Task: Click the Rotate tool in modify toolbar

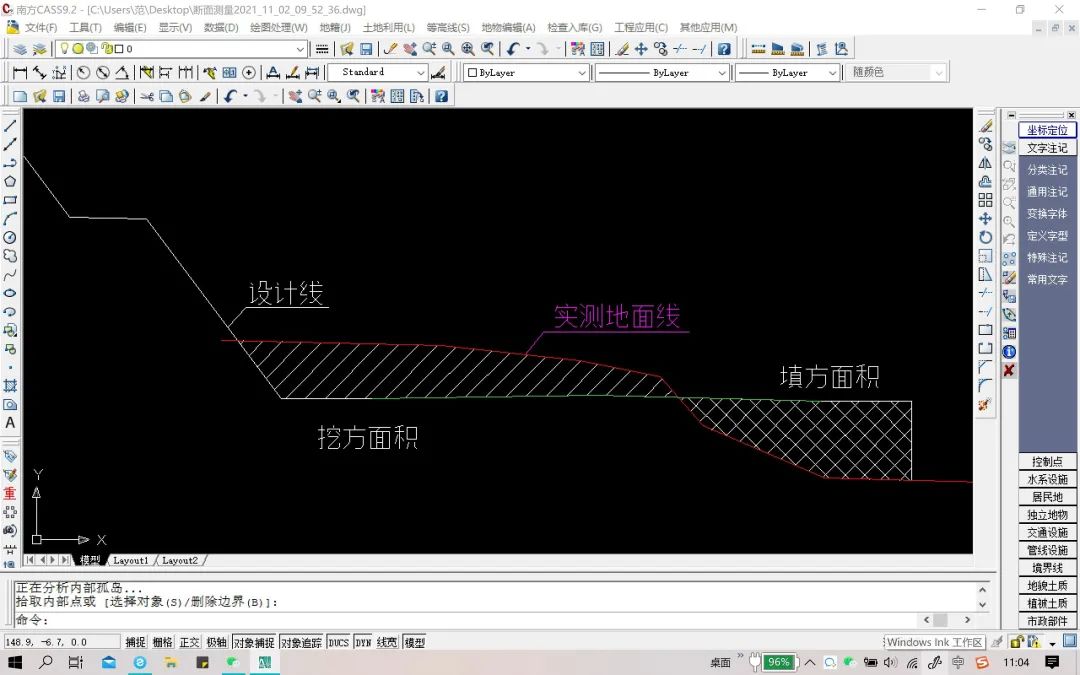Action: pos(986,237)
